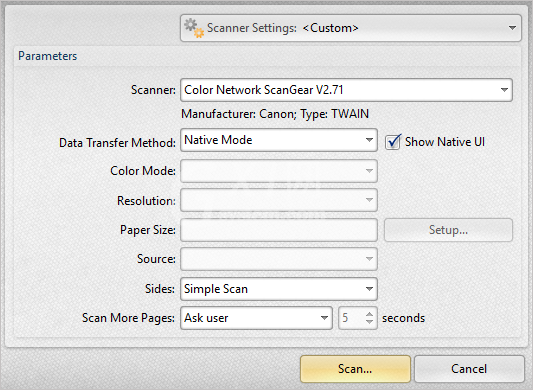Open the Sides Simple Scan dropdown
Screen dimensions: 533x390
279,289
